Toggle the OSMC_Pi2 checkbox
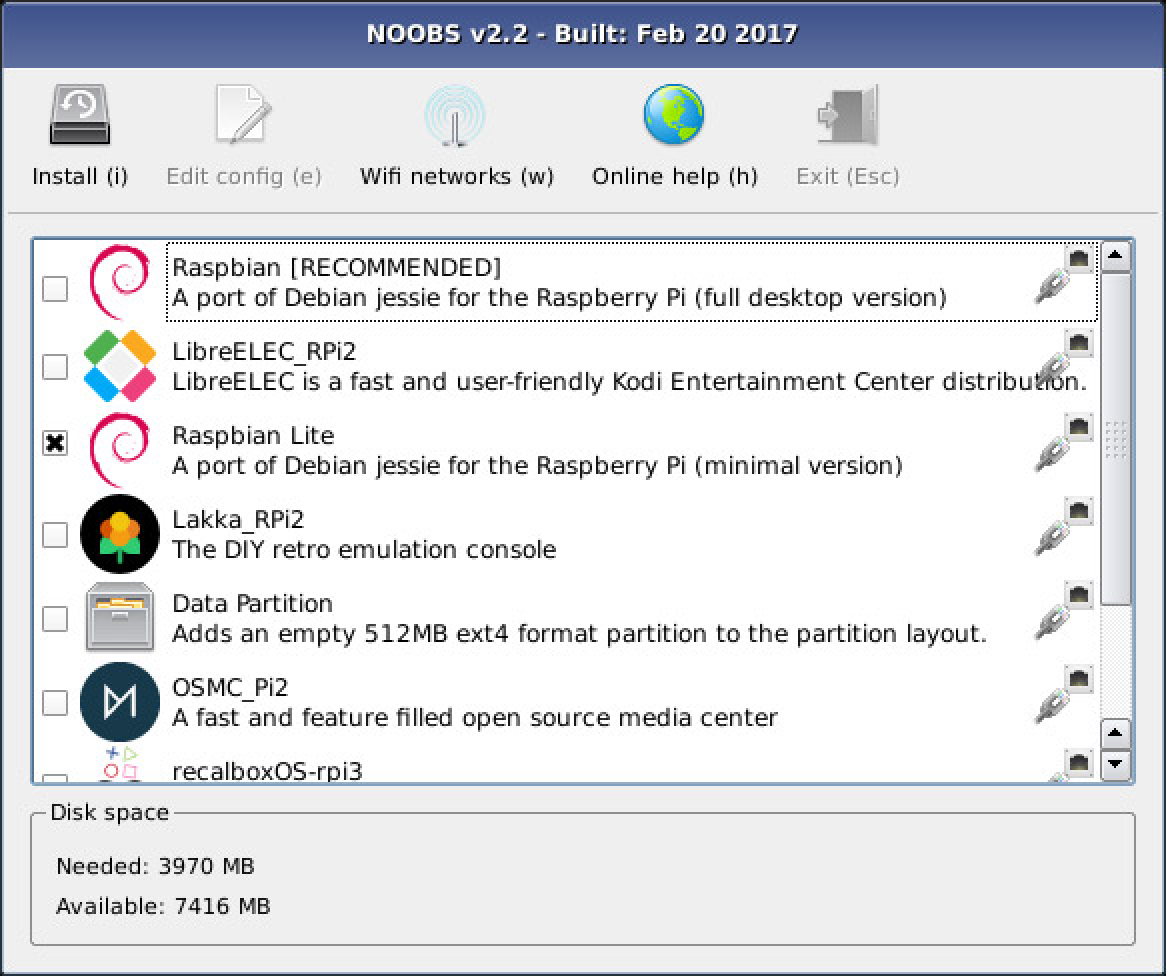This screenshot has width=1166, height=976. (x=55, y=703)
